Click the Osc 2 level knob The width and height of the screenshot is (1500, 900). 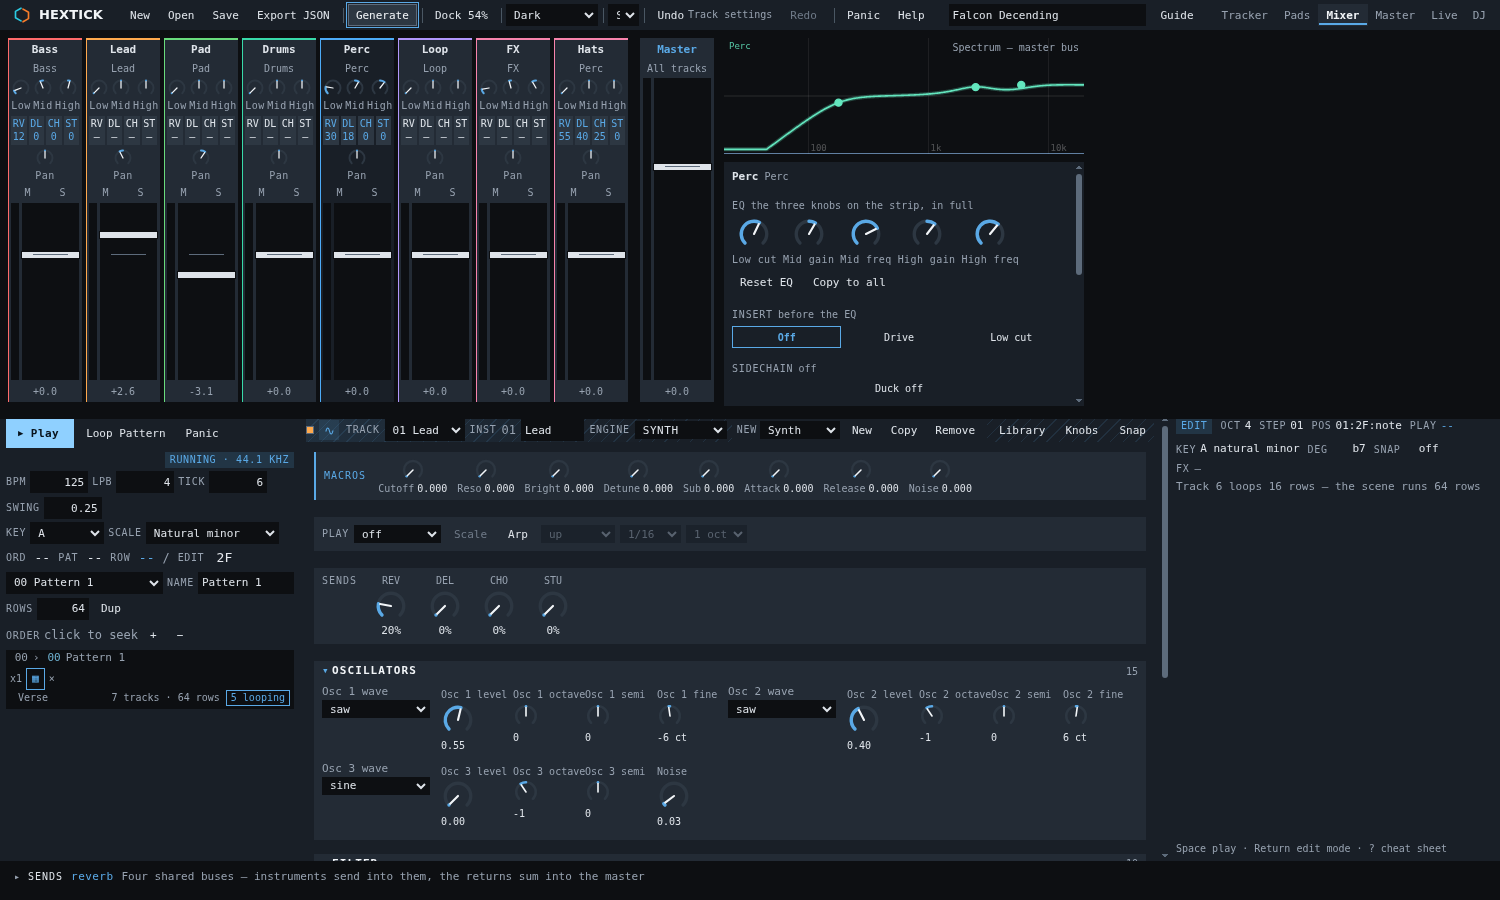(863, 718)
